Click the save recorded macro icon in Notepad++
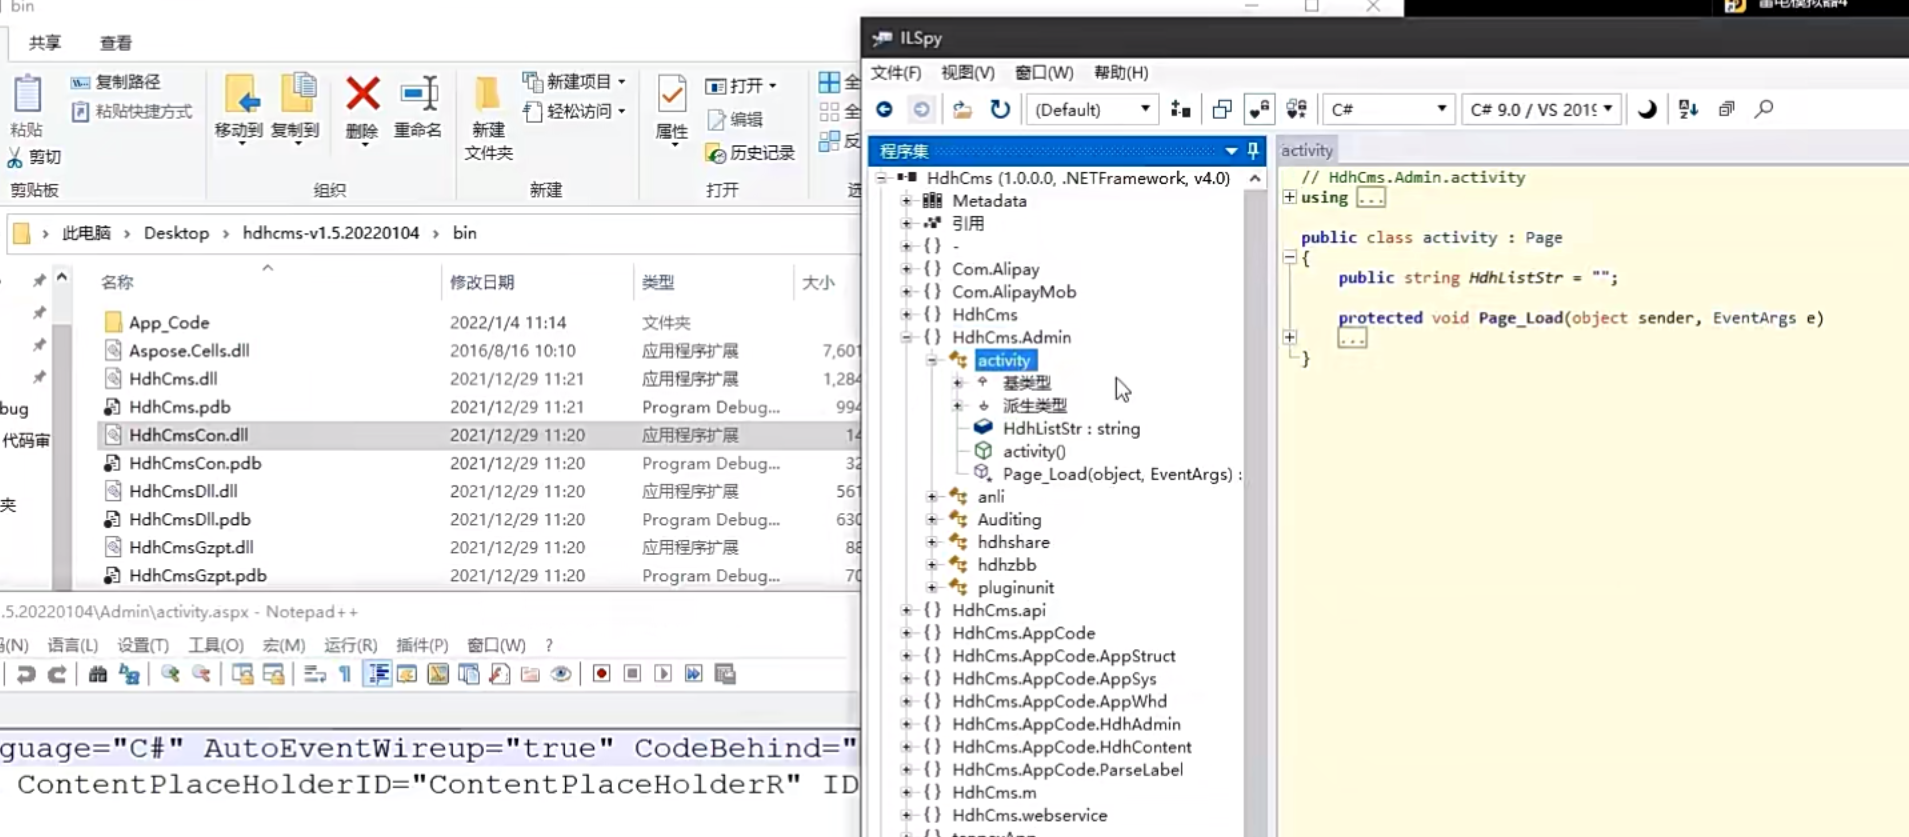Viewport: 1909px width, 837px height. pyautogui.click(x=726, y=674)
